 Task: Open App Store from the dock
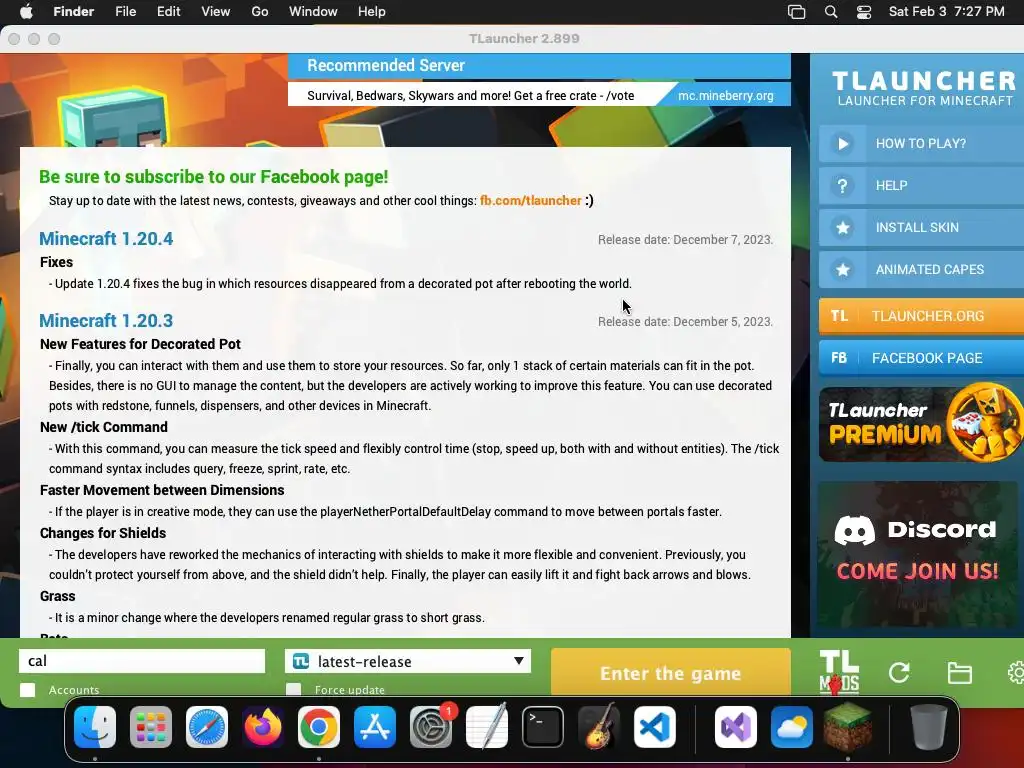[x=375, y=727]
